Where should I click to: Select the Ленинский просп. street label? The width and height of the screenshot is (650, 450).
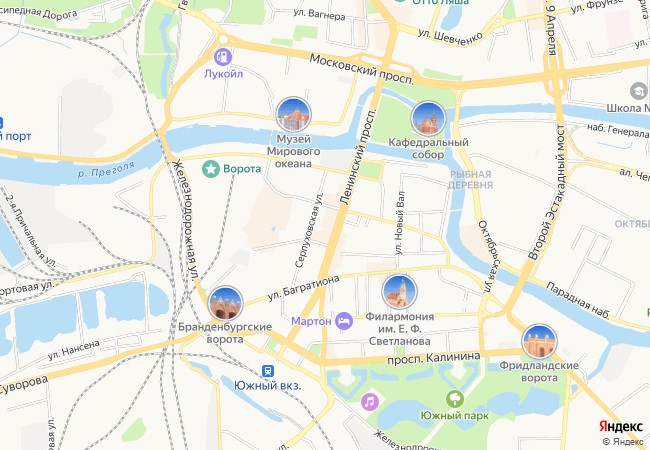pyautogui.click(x=357, y=157)
